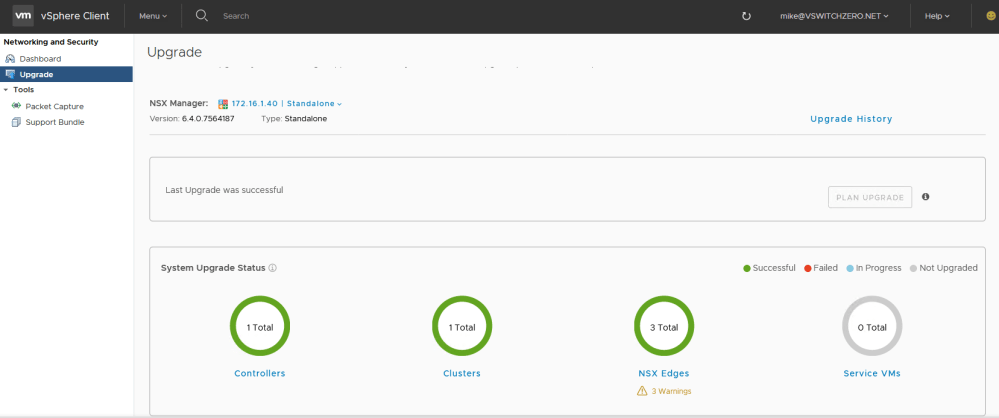Go to Dashboard in sidebar
The height and width of the screenshot is (418, 999).
pos(40,59)
